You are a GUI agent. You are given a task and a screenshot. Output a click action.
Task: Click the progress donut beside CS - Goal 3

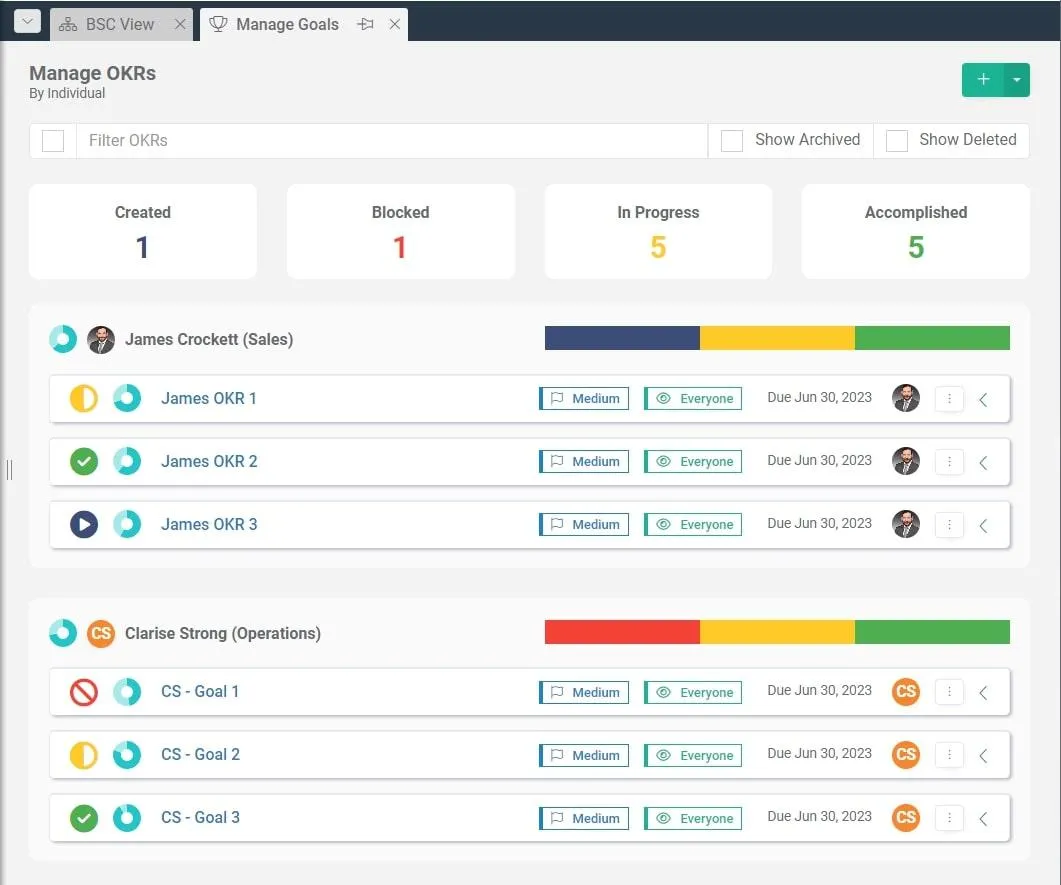(127, 818)
